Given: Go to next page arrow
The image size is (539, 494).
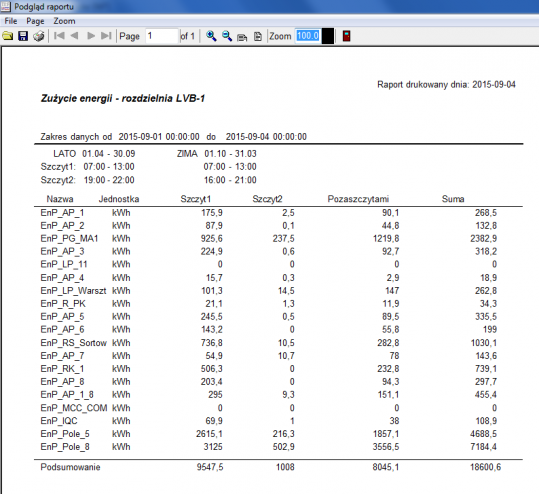Looking at the screenshot, I should (x=91, y=36).
